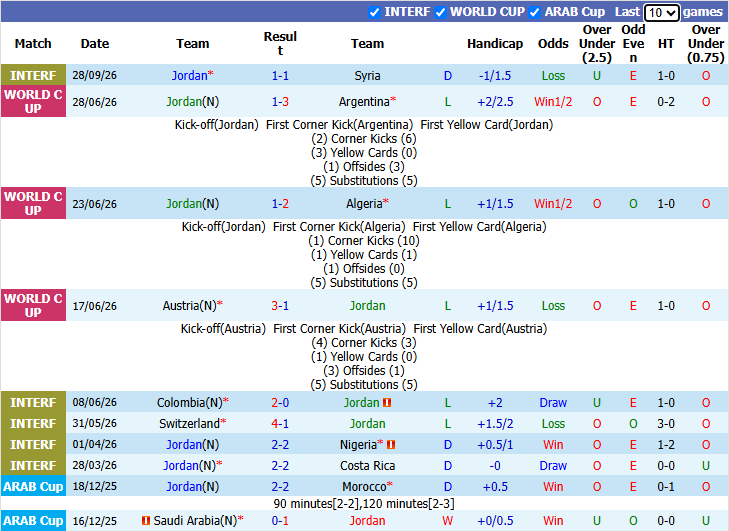729x531 pixels.
Task: Click the 1-2 result against Algeria
Action: coord(280,204)
